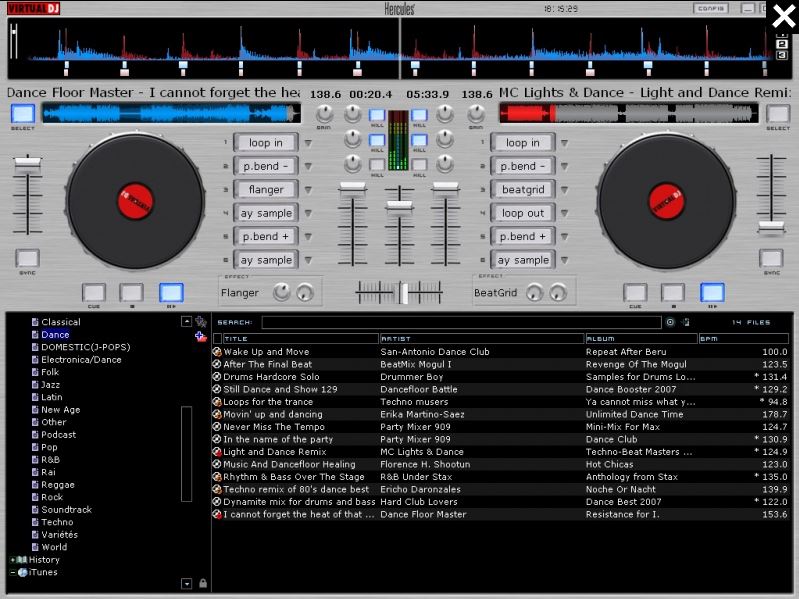Open dropdown arrow beside left deck loop in
This screenshot has width=799, height=599.
308,143
